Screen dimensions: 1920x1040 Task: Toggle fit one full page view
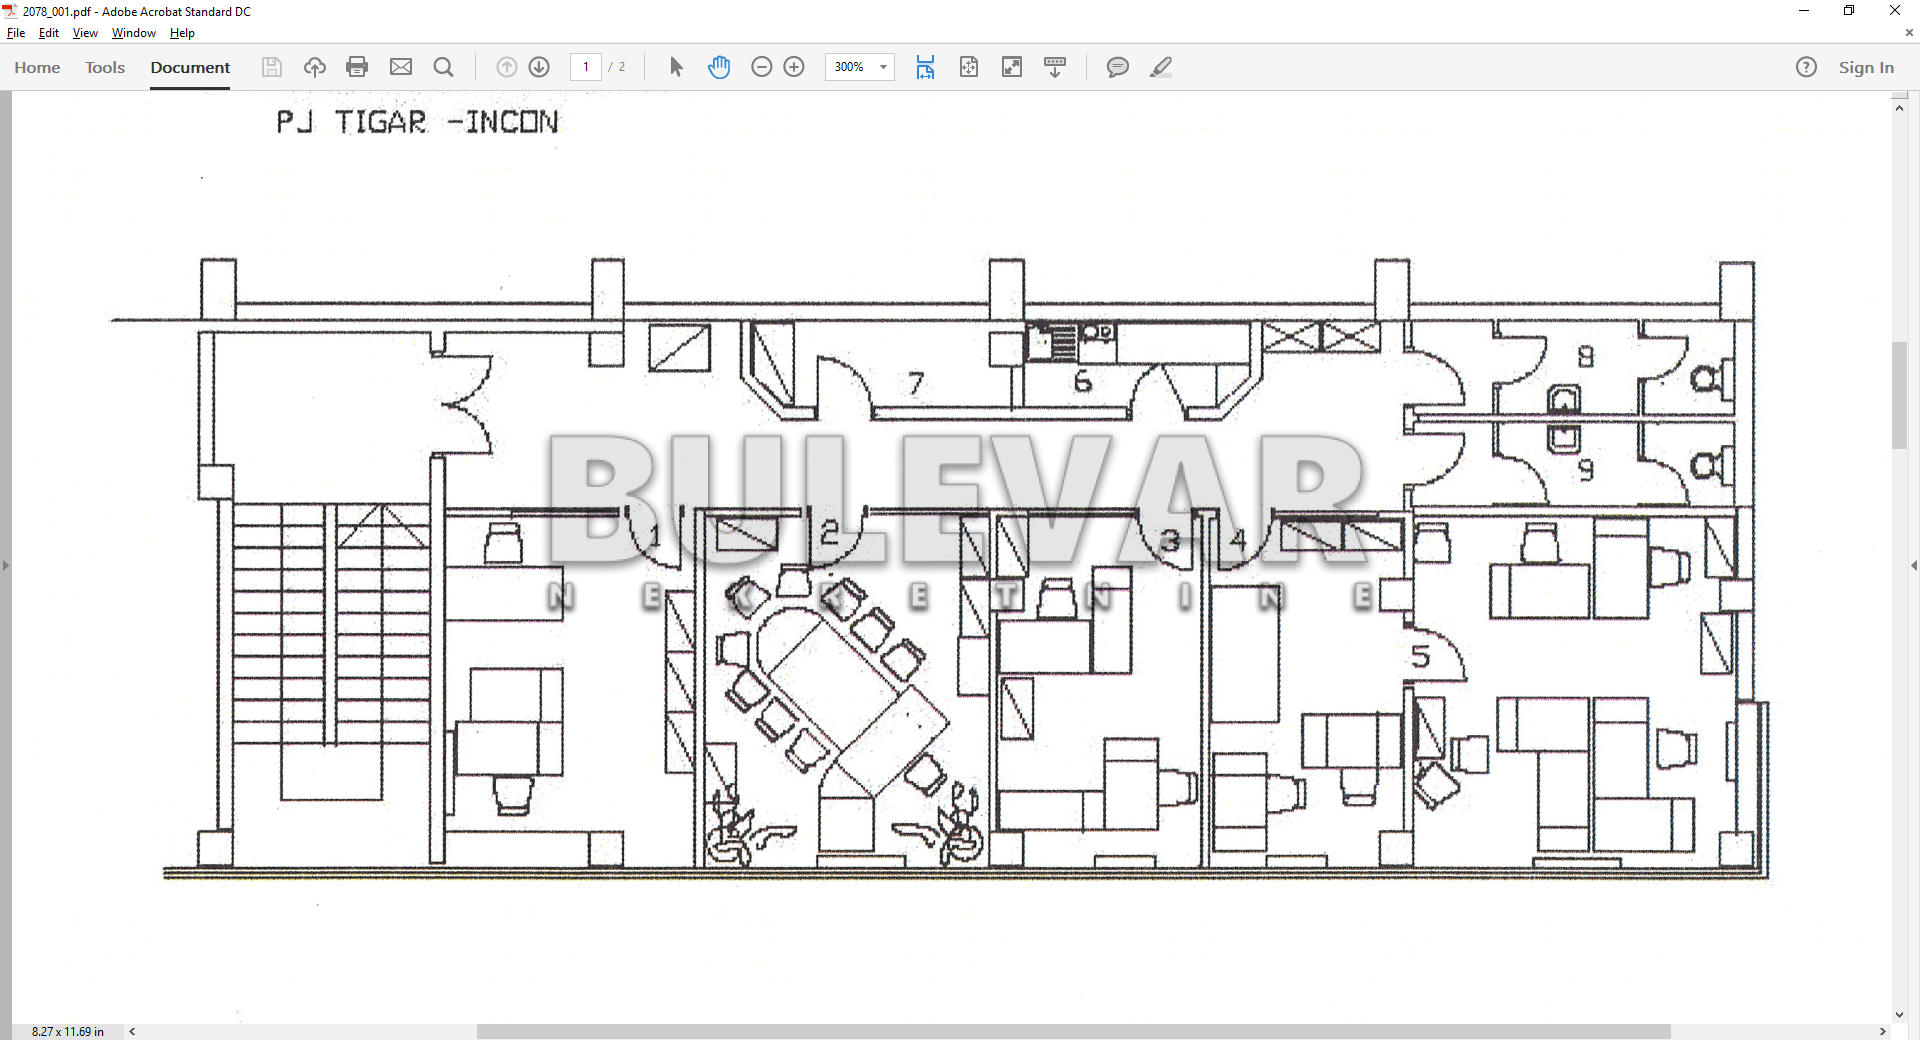pos(969,67)
